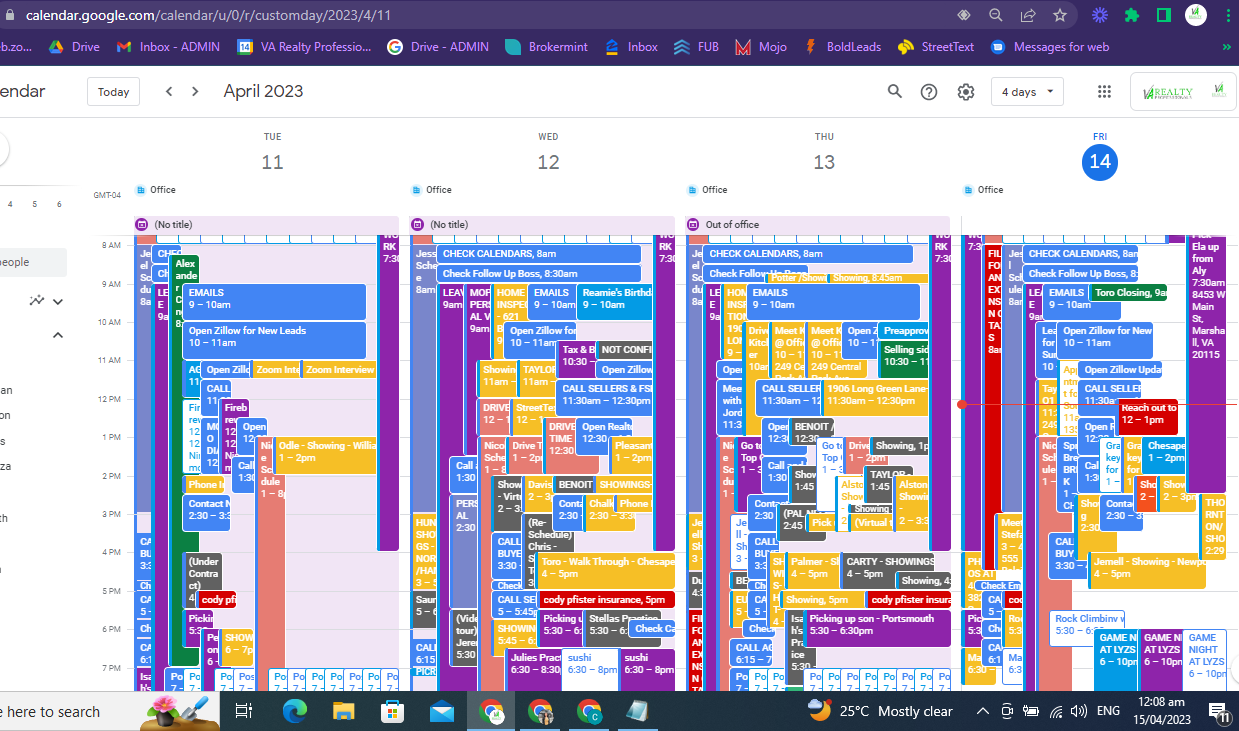Select Friday 14 date circle
Screen dimensions: 1239x731
[1100, 162]
